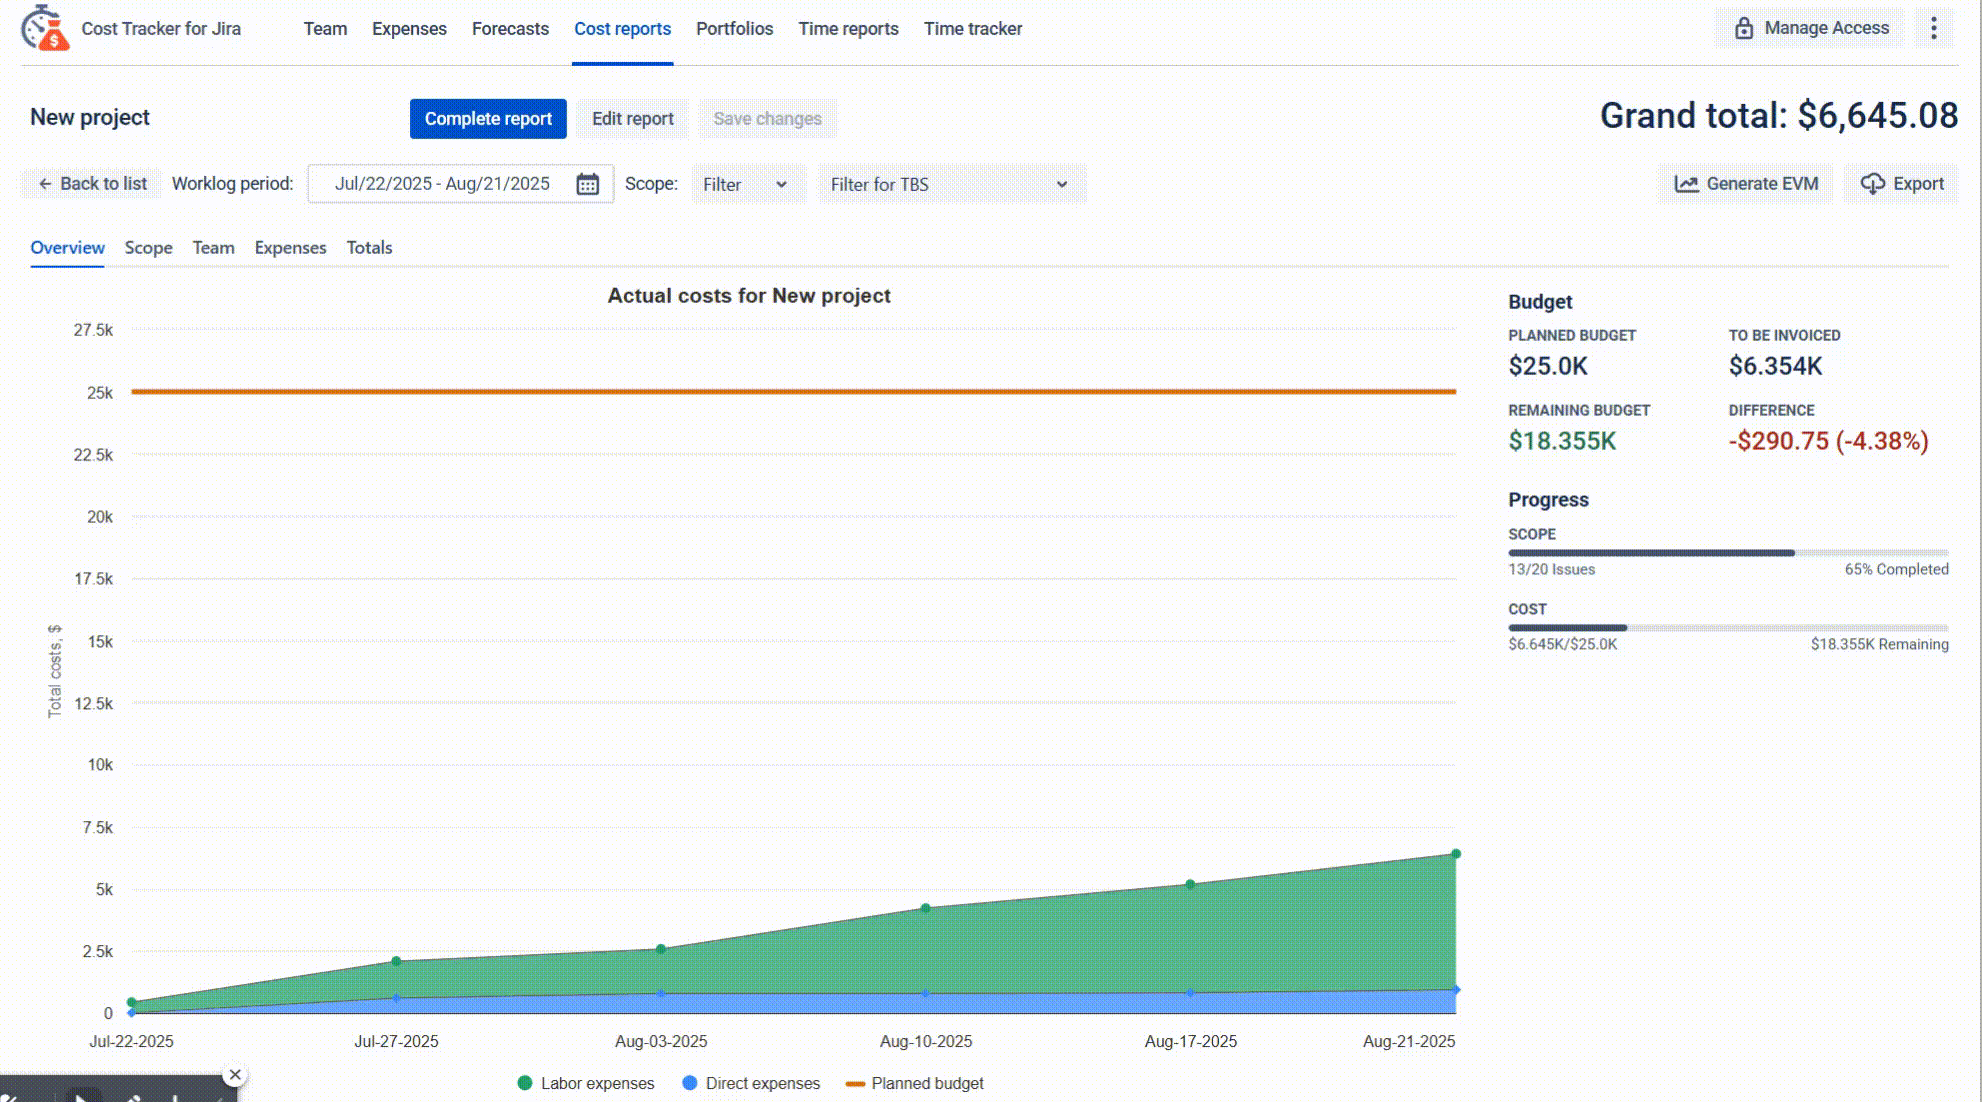Toggle Labor expenses legend item
1982x1102 pixels.
(586, 1083)
